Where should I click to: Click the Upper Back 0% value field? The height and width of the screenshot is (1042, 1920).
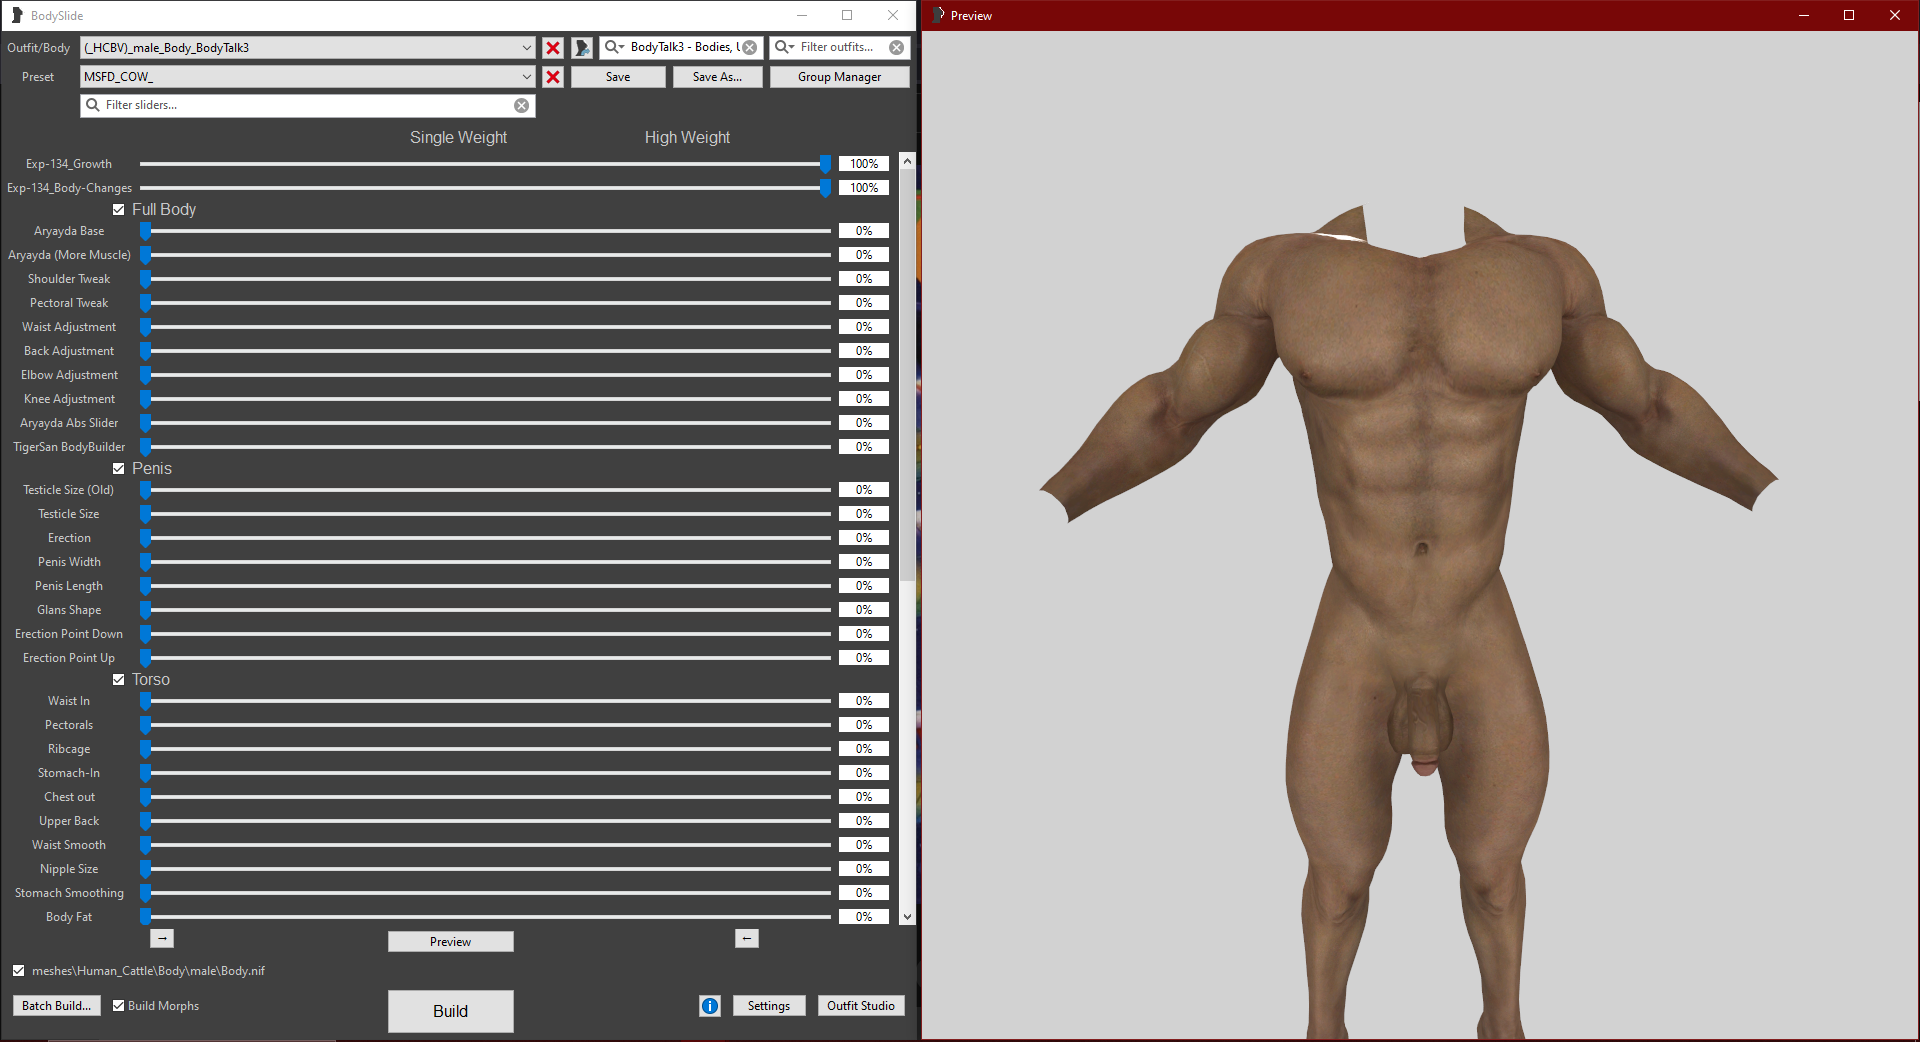pyautogui.click(x=864, y=821)
